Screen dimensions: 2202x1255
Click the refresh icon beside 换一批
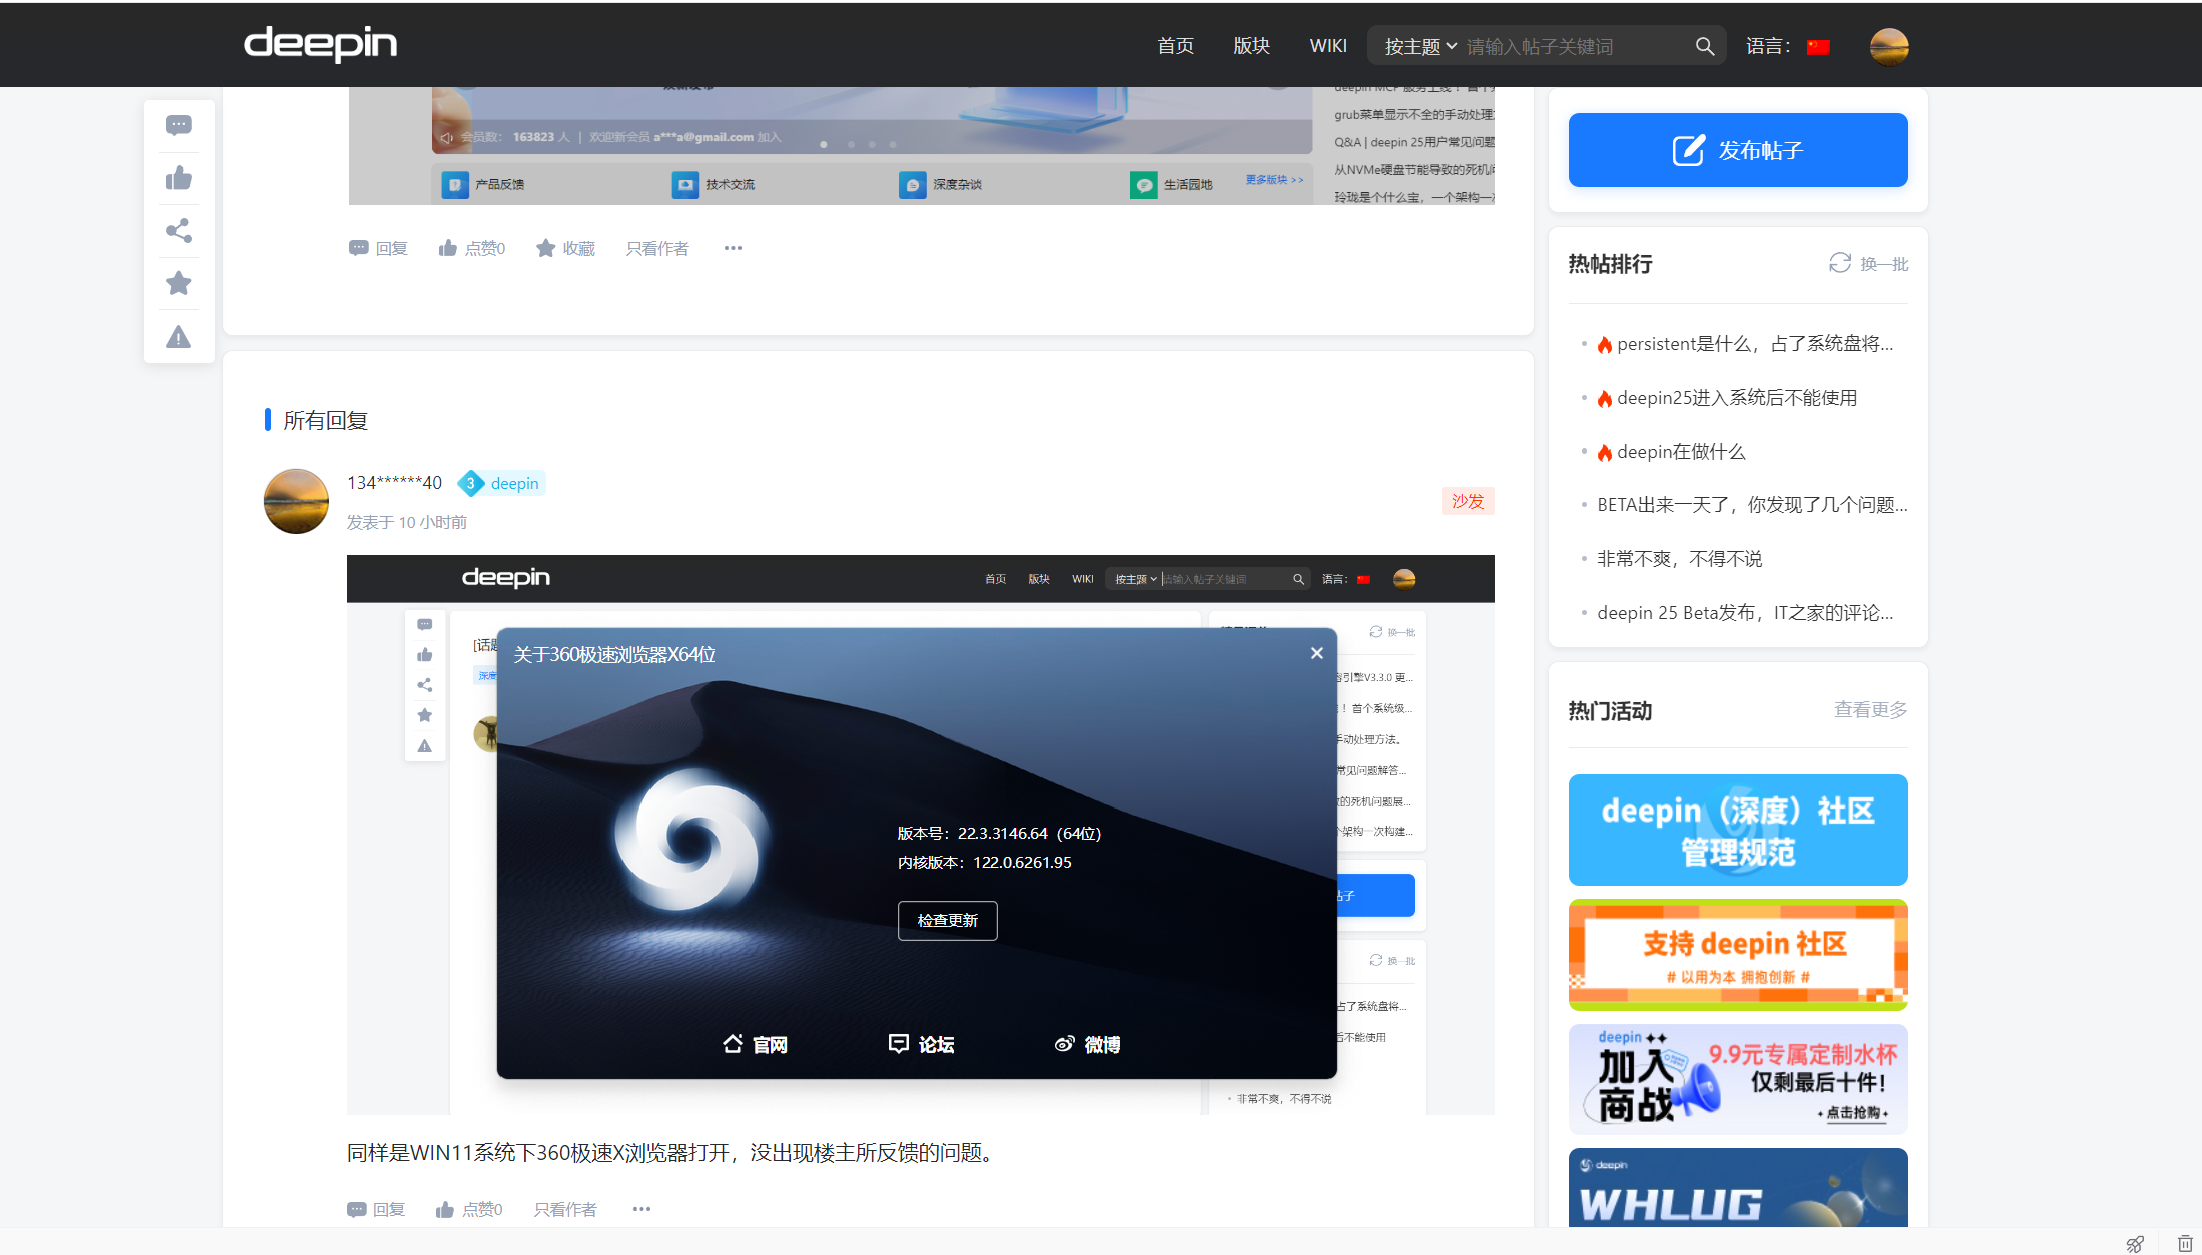[1840, 263]
